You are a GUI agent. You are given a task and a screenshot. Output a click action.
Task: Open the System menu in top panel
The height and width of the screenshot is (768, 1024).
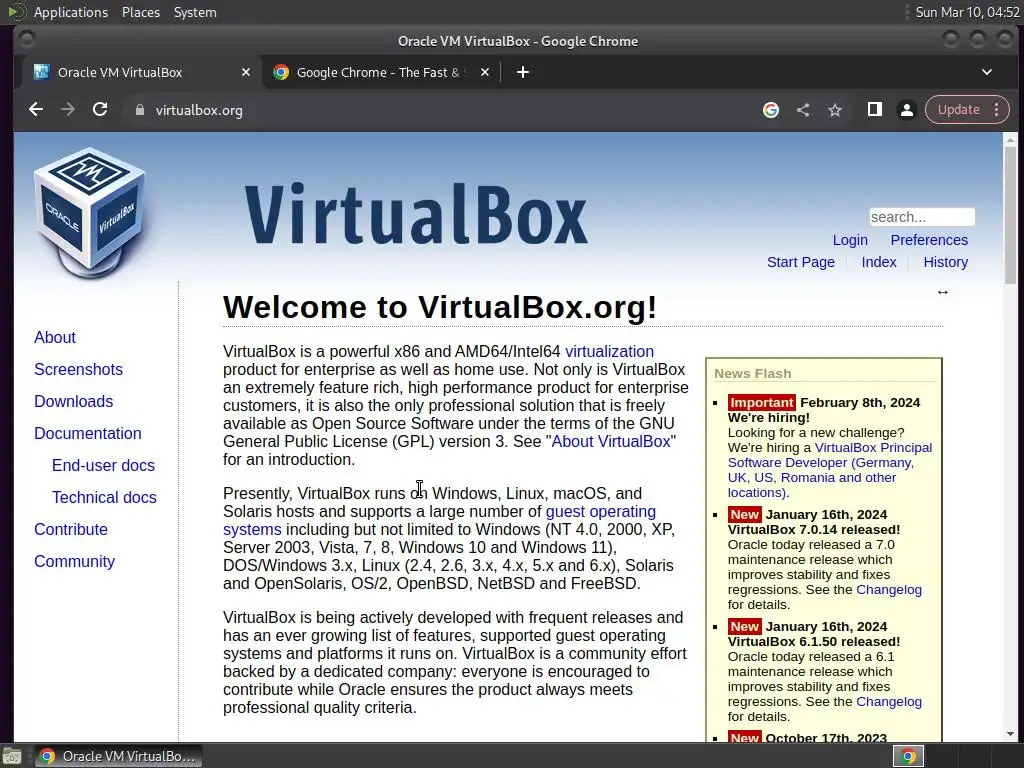(x=195, y=12)
